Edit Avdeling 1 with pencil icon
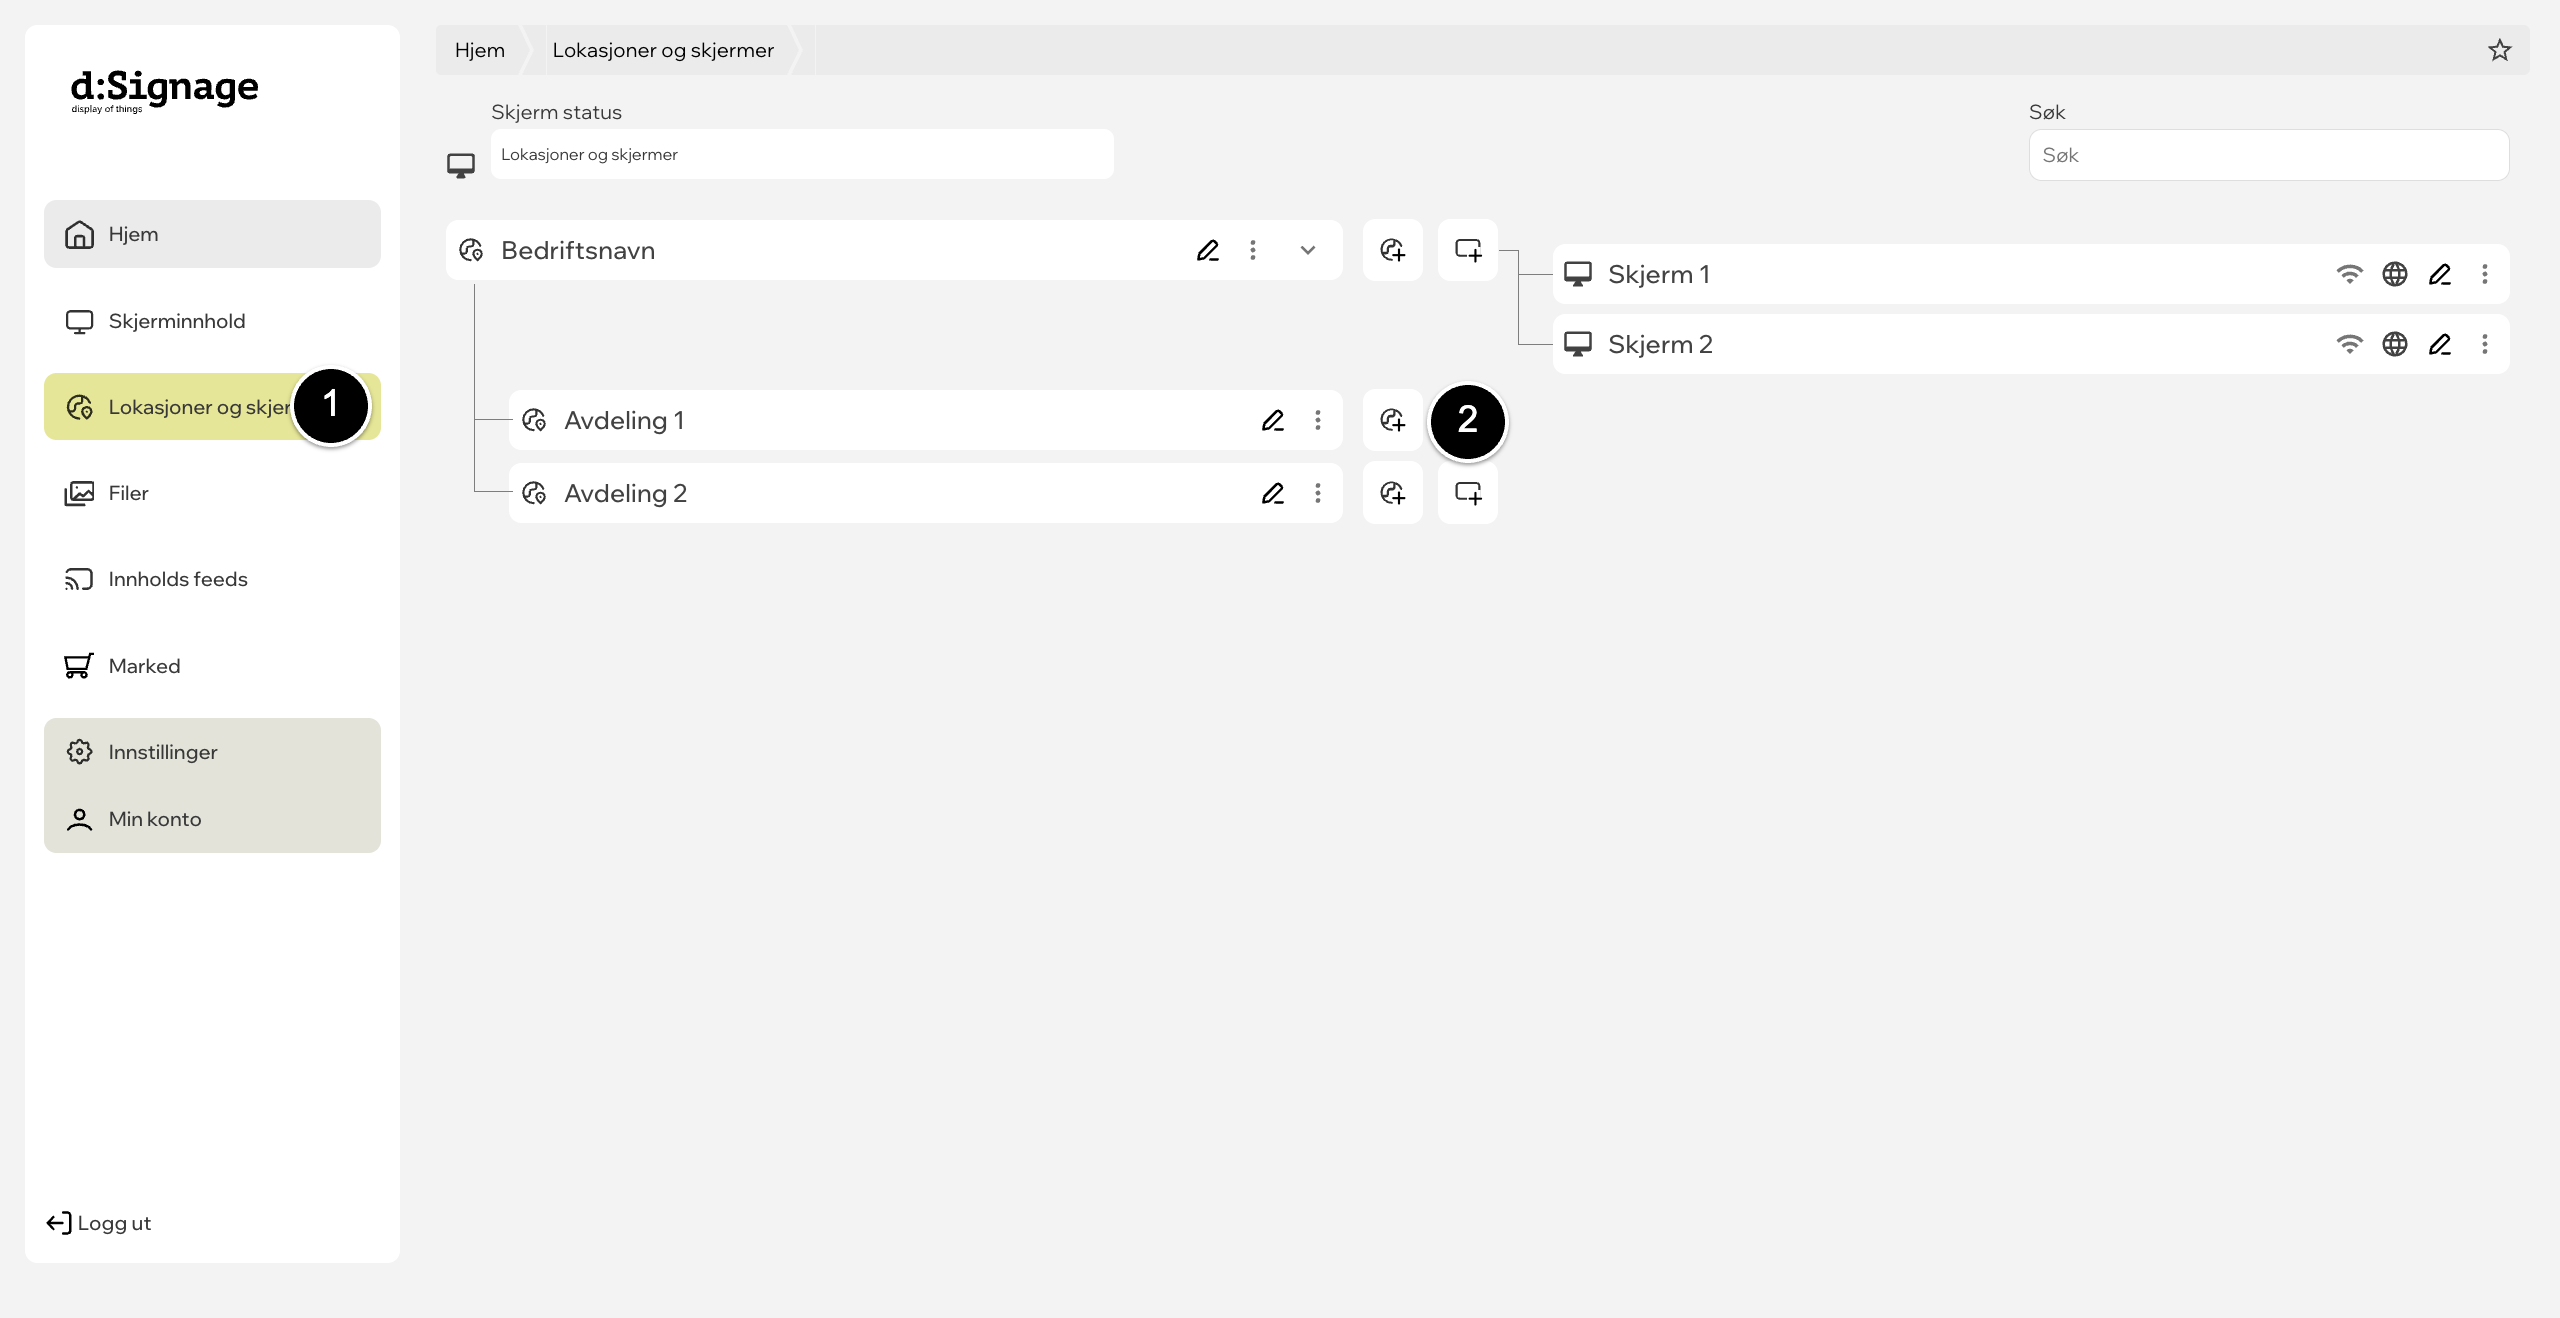The width and height of the screenshot is (2560, 1318). 1273,420
